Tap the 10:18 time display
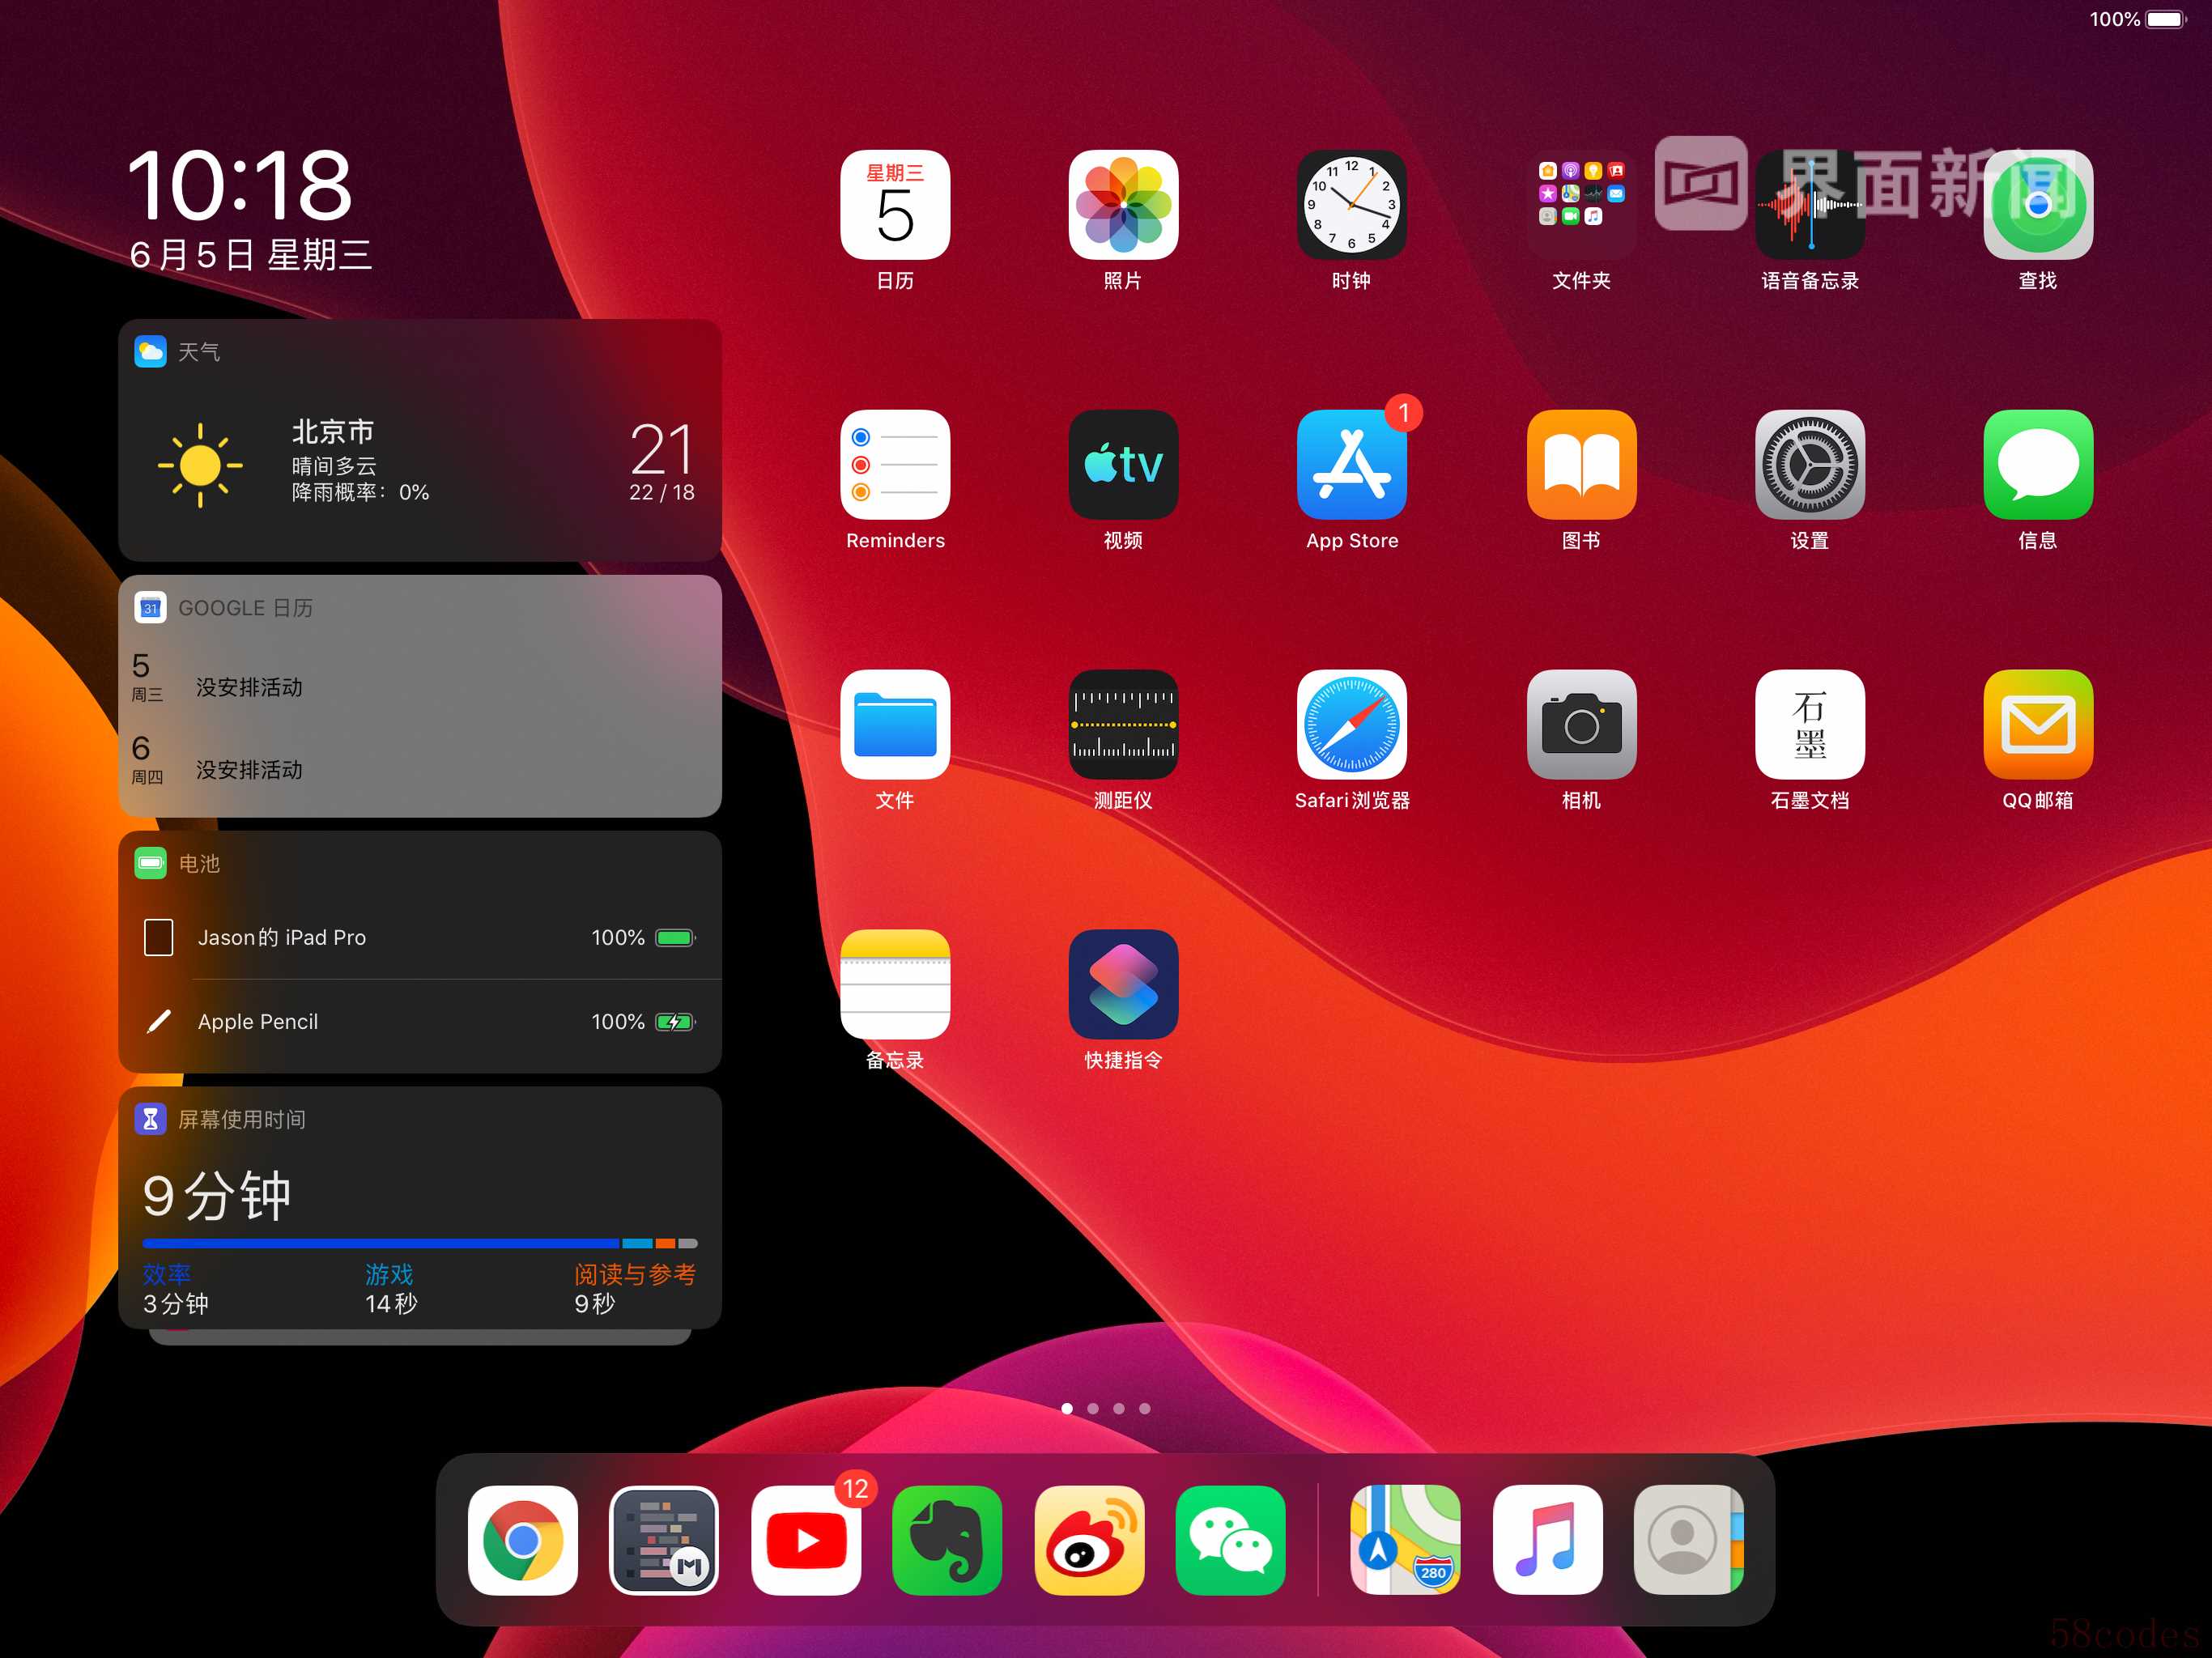The width and height of the screenshot is (2212, 1658). click(240, 185)
